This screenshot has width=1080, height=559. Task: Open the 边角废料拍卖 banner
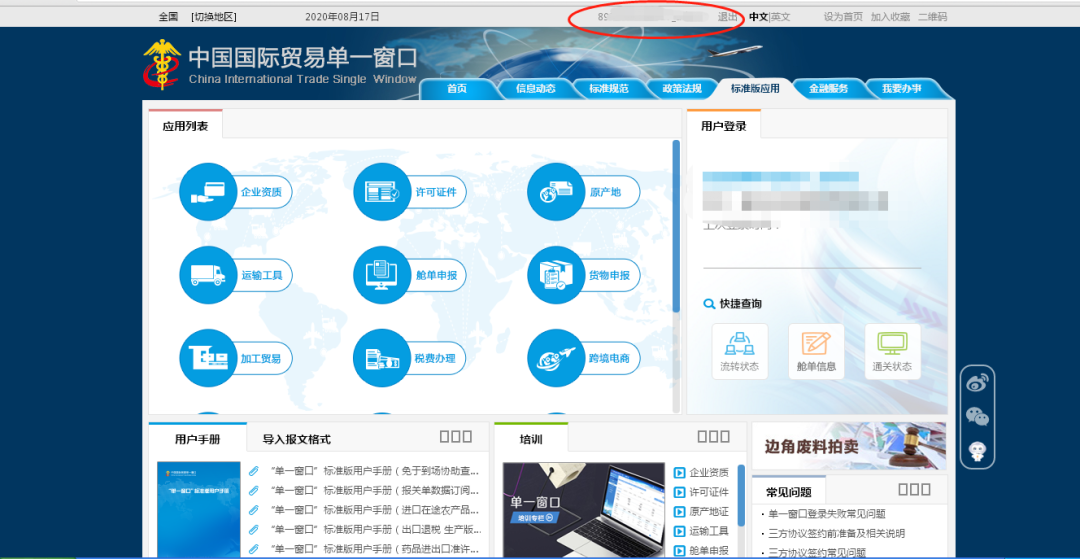click(x=848, y=447)
